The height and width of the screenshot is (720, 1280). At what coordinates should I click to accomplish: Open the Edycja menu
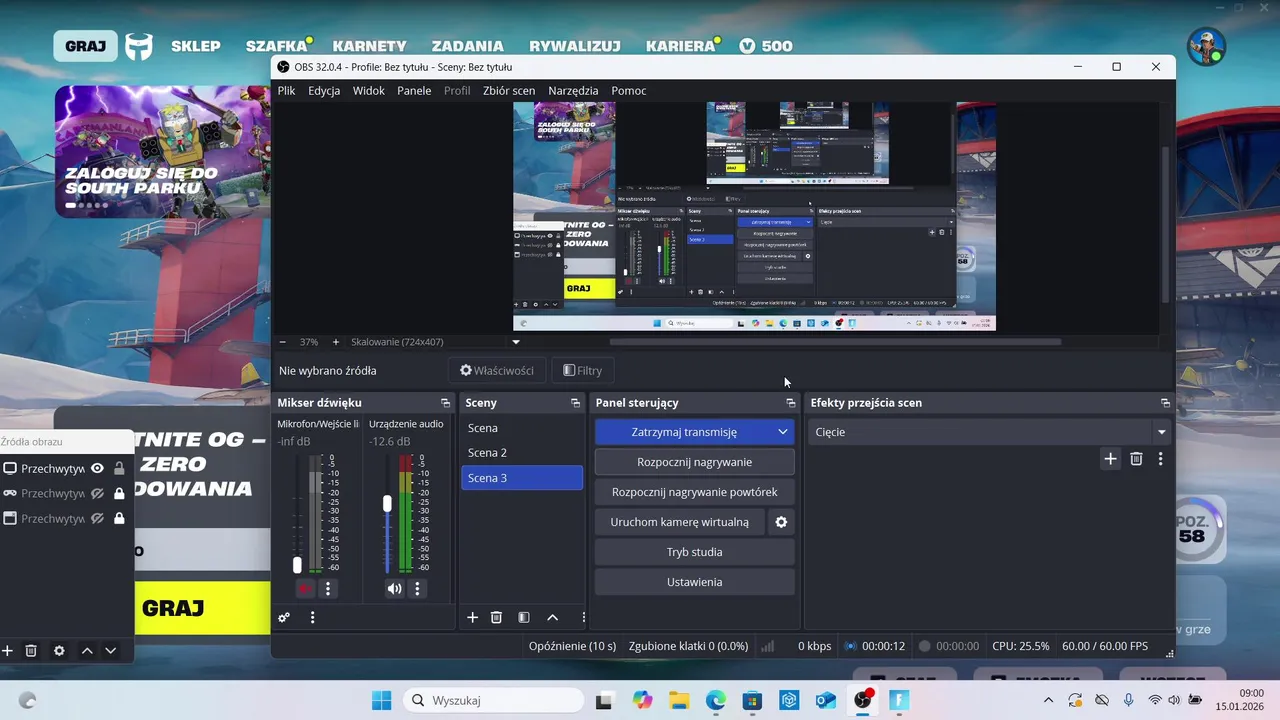(x=324, y=90)
